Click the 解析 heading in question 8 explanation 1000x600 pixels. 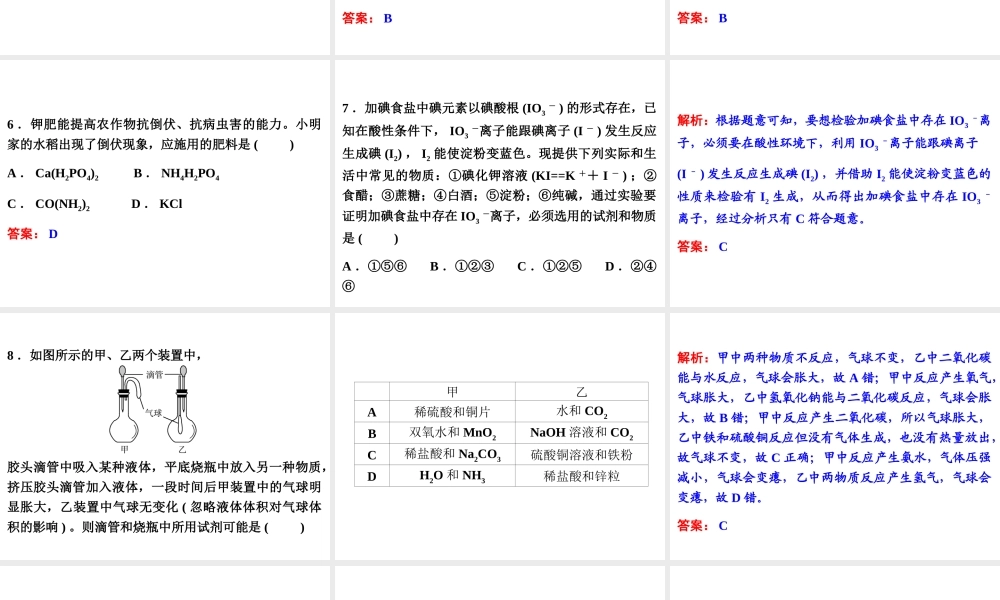(x=693, y=358)
